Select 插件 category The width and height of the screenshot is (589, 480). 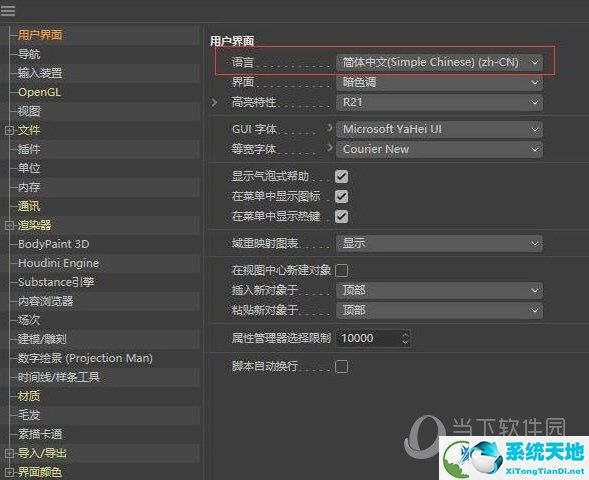tap(29, 149)
